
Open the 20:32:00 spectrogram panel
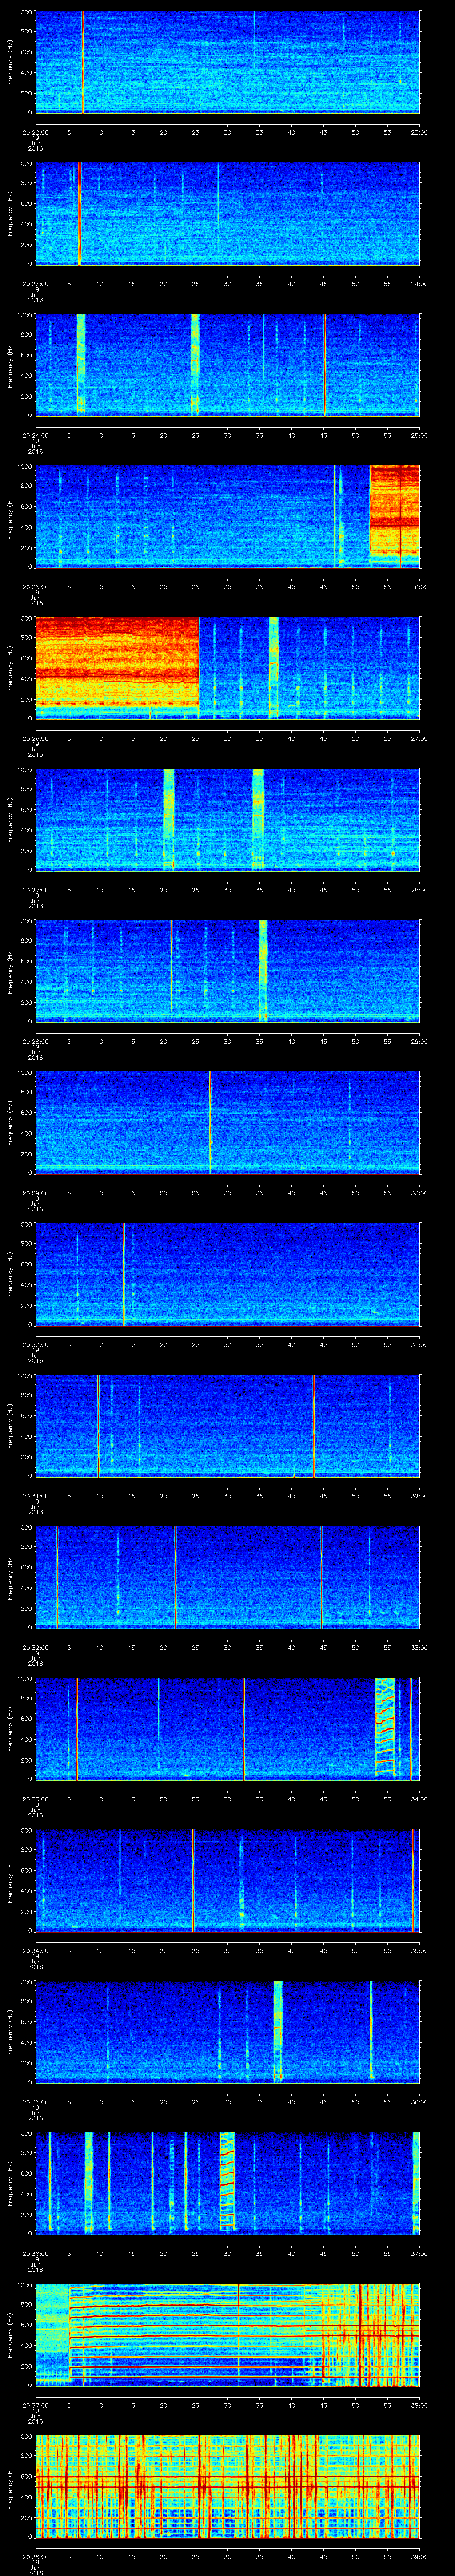point(227,1577)
